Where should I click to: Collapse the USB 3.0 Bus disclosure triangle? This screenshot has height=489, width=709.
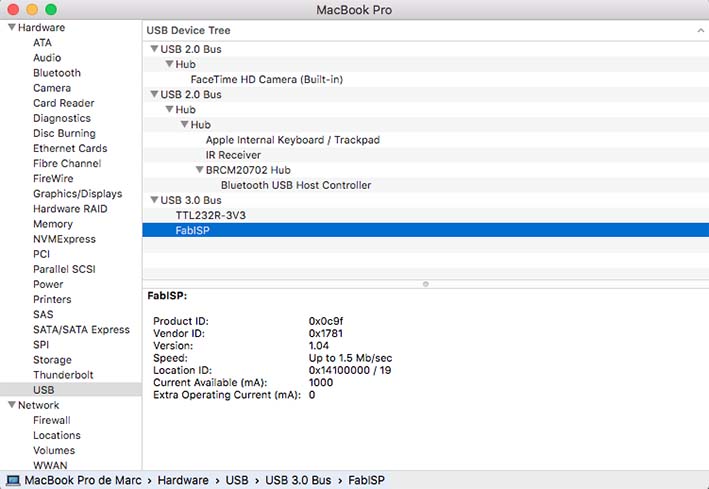154,199
